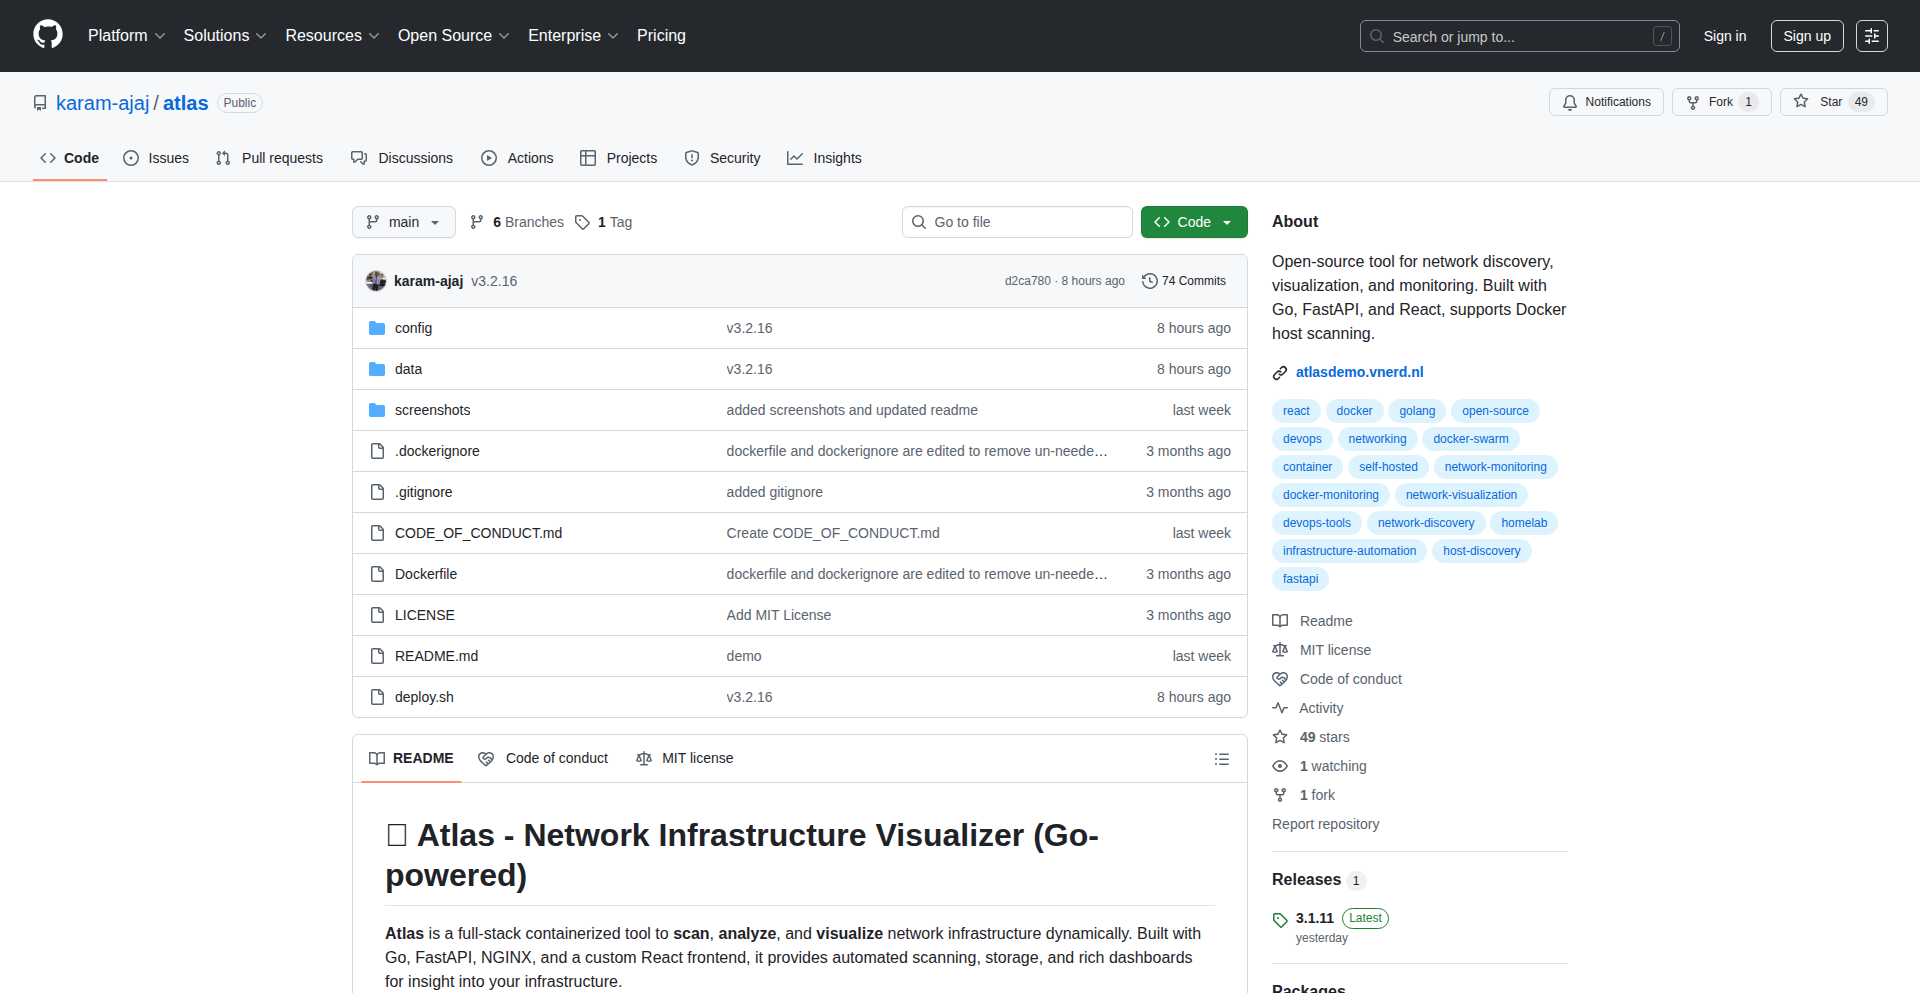
Task: Open the README outline icon
Action: point(1222,759)
